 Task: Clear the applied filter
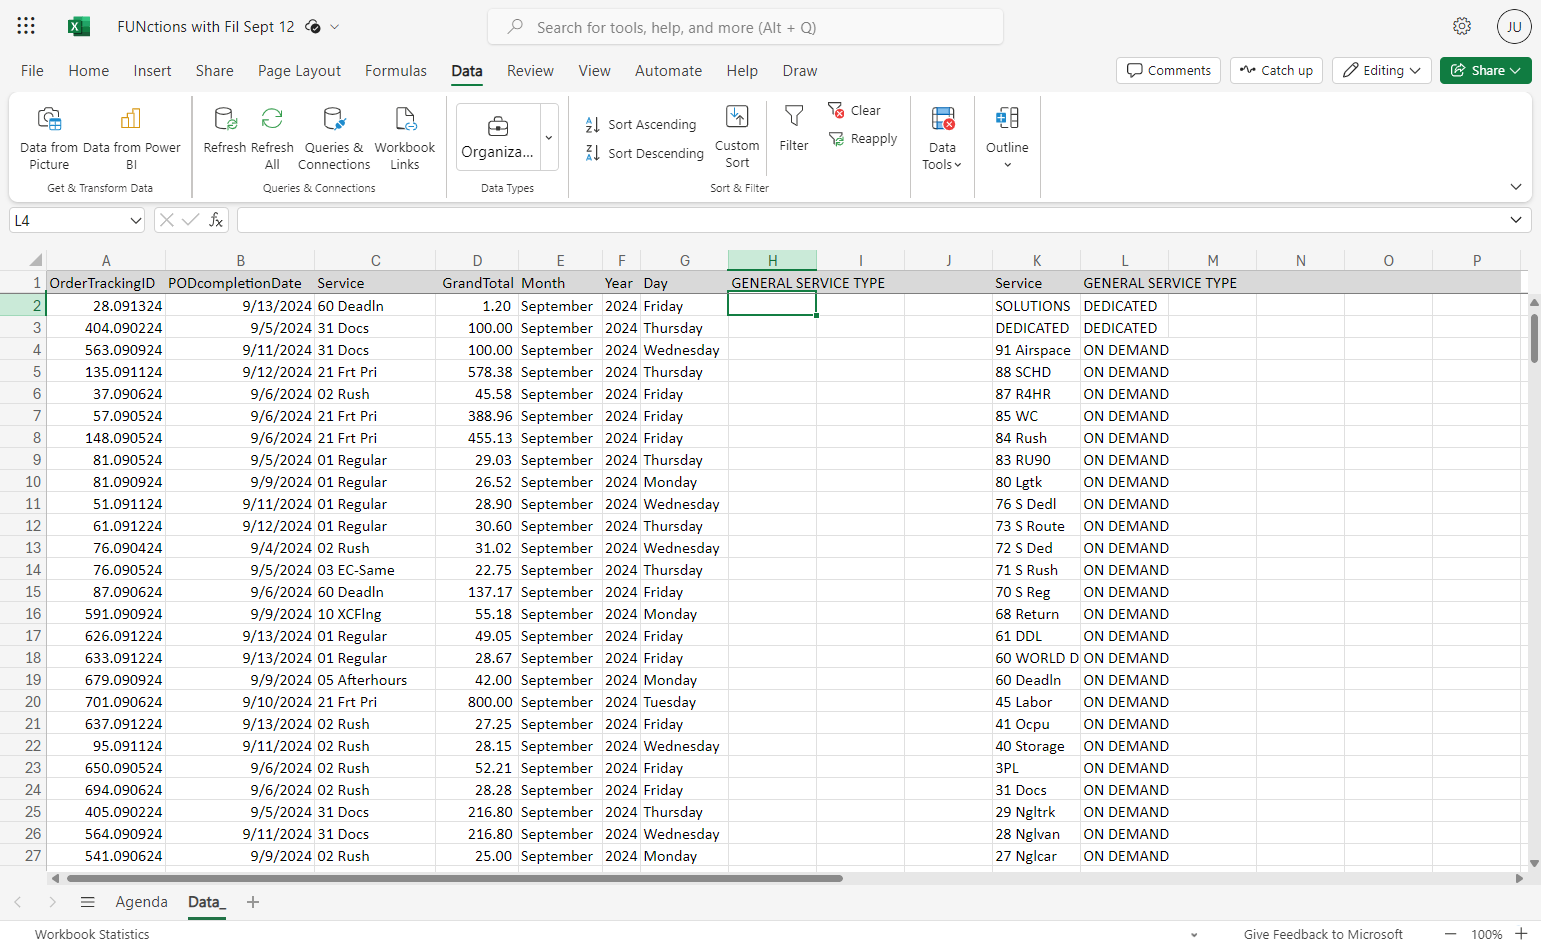(854, 110)
